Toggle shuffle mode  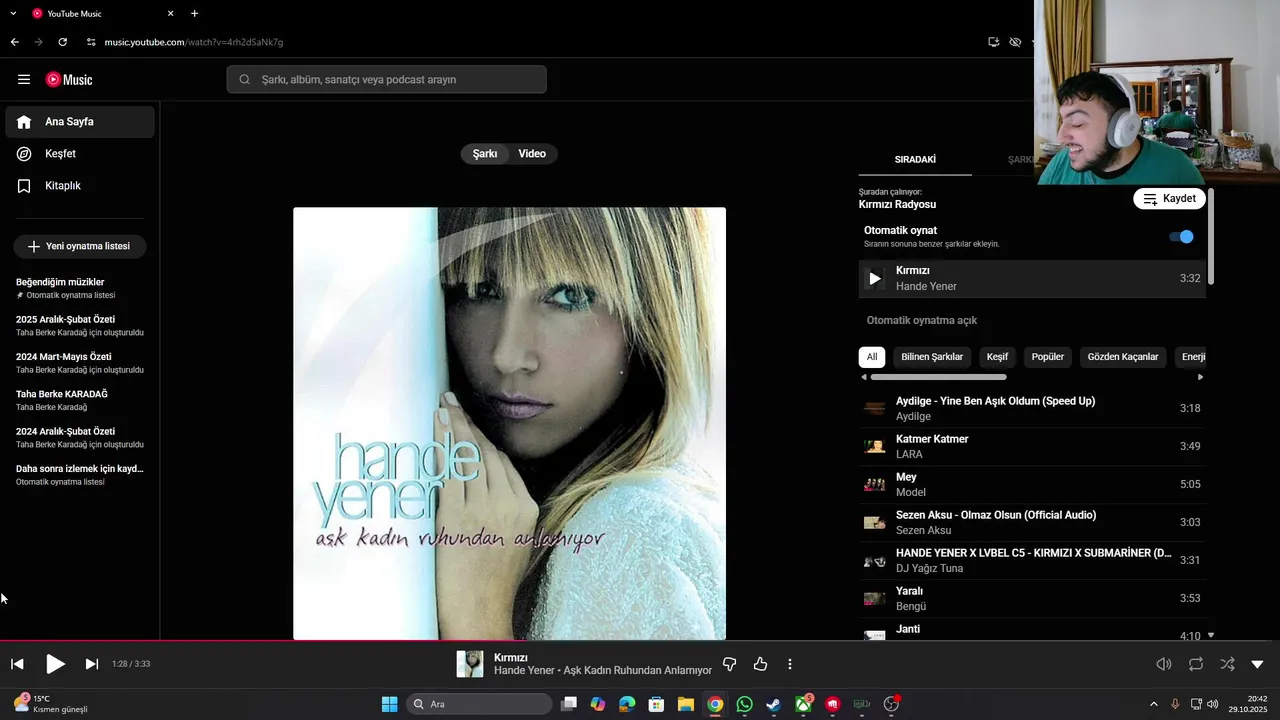click(1227, 664)
